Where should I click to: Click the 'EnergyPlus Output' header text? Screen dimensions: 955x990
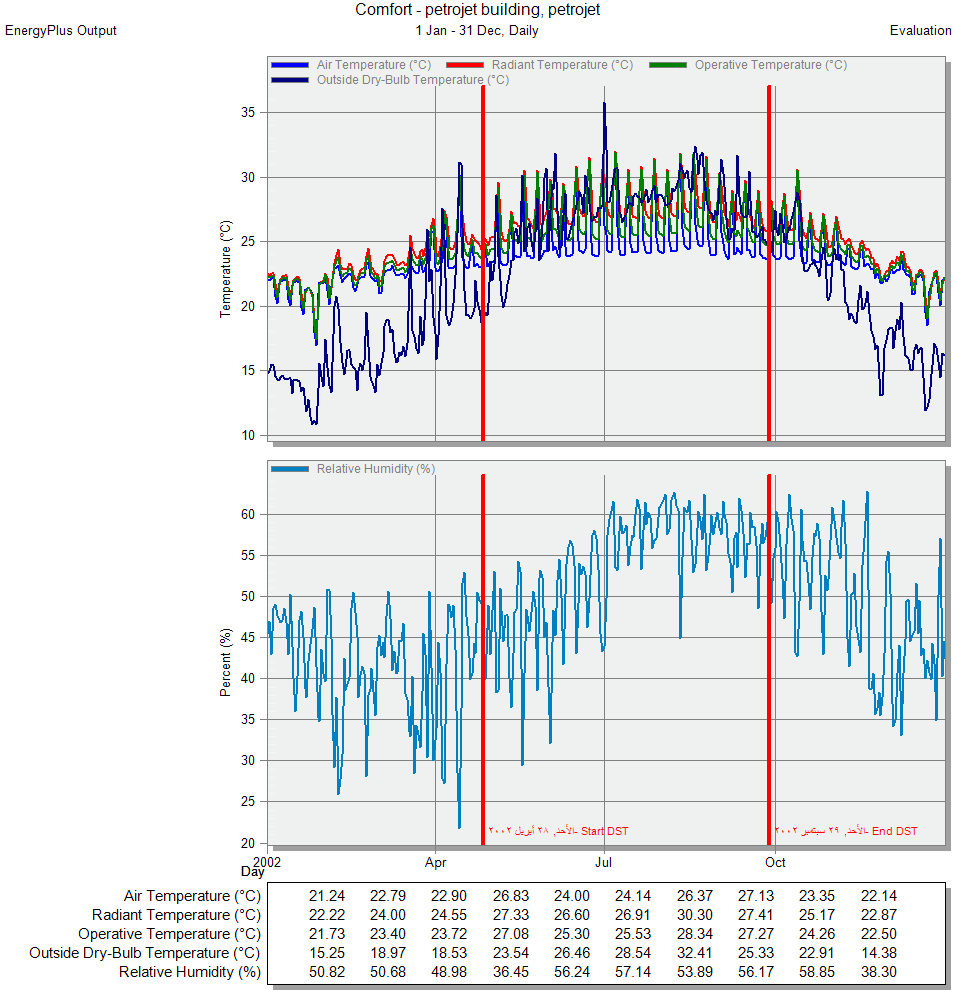(x=61, y=31)
